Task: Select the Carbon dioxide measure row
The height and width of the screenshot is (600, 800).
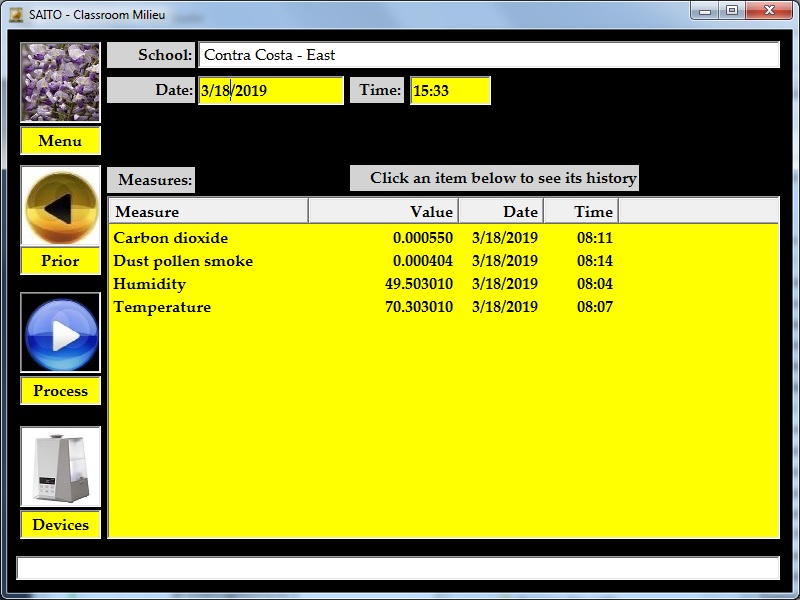Action: [x=171, y=238]
